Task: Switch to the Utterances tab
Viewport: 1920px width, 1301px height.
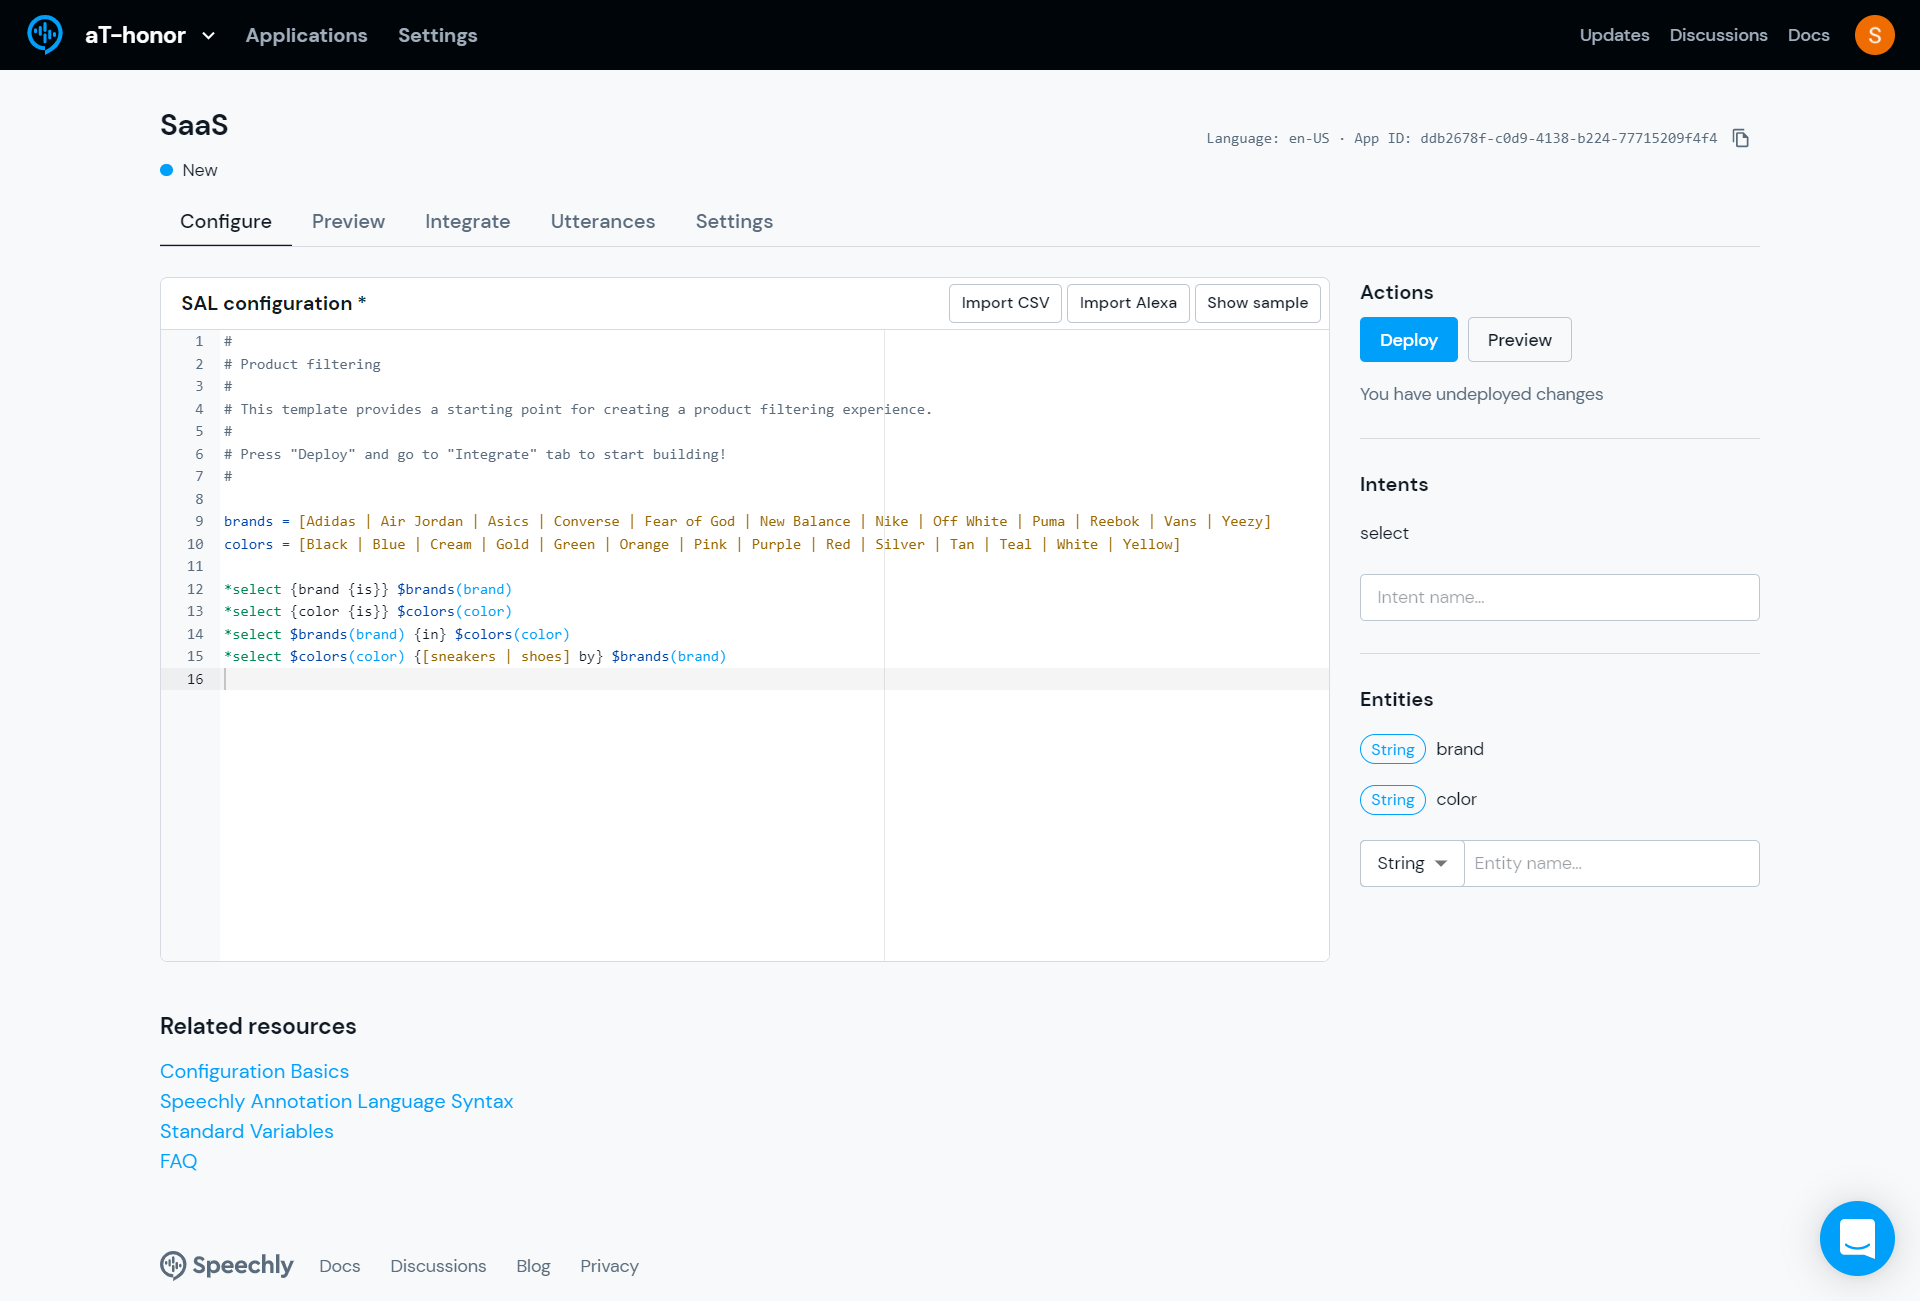Action: coord(602,221)
